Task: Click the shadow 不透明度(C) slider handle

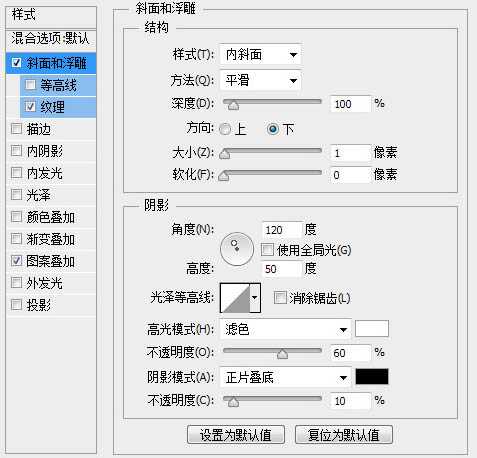Action: (x=233, y=402)
